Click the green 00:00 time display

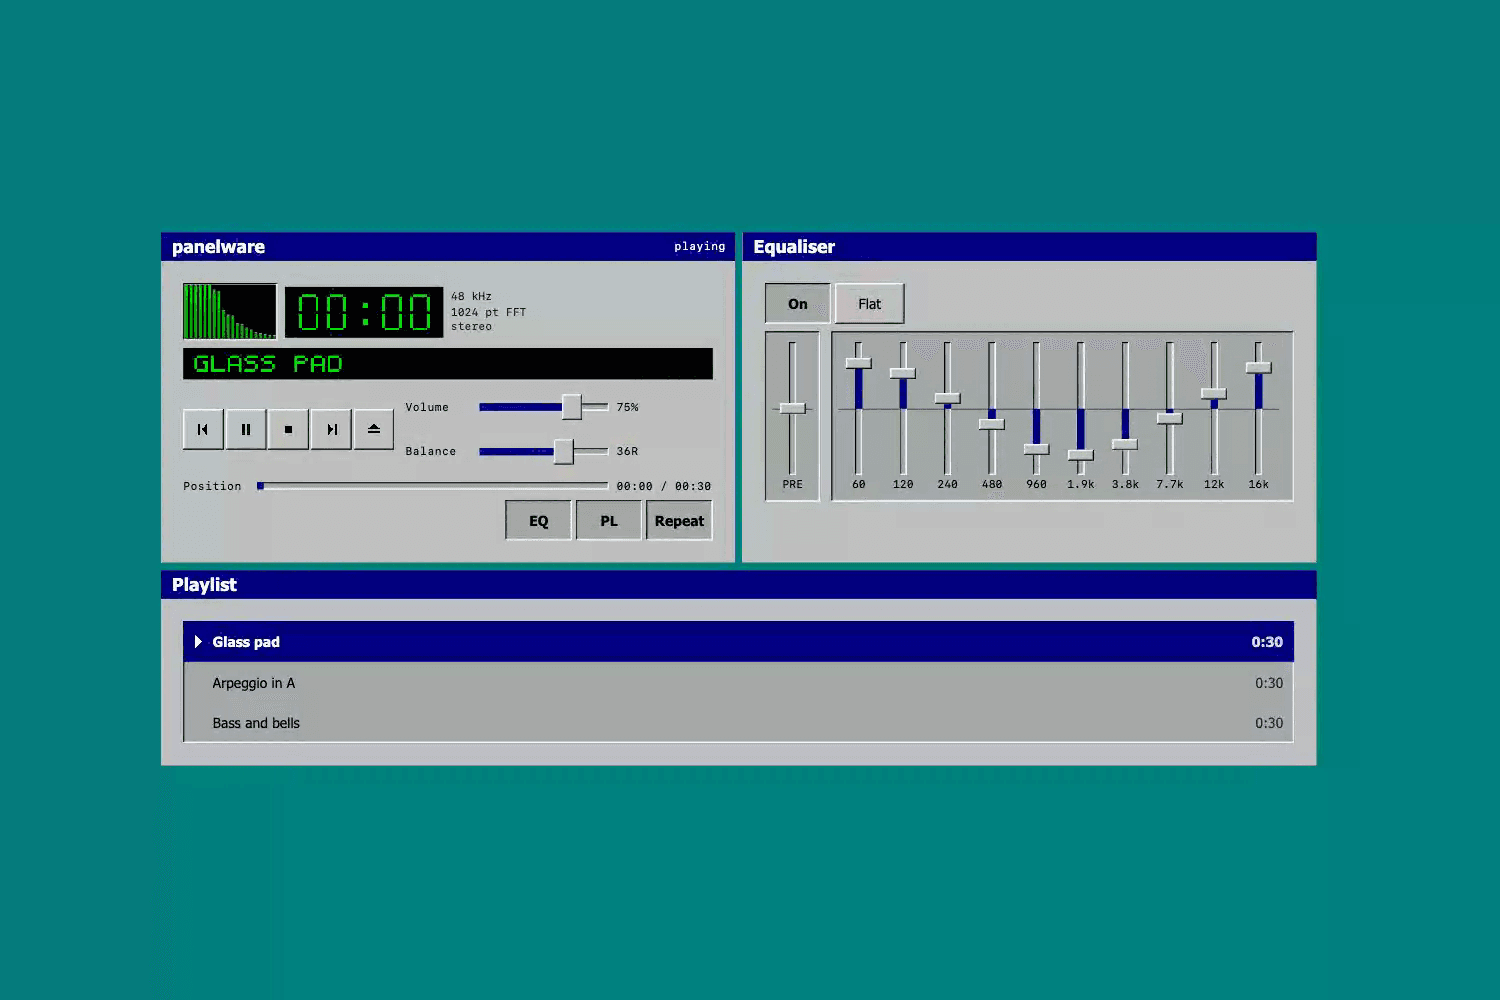click(x=364, y=312)
